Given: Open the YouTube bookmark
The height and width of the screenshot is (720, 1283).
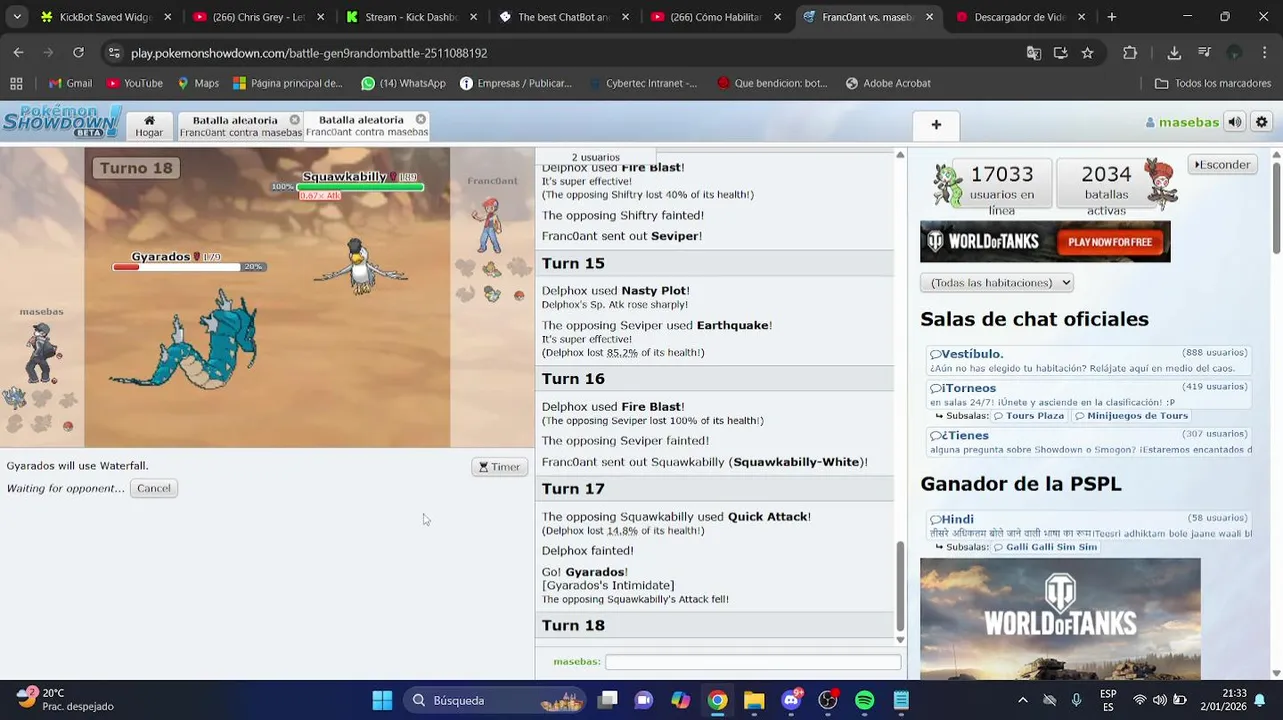Looking at the screenshot, I should [135, 83].
